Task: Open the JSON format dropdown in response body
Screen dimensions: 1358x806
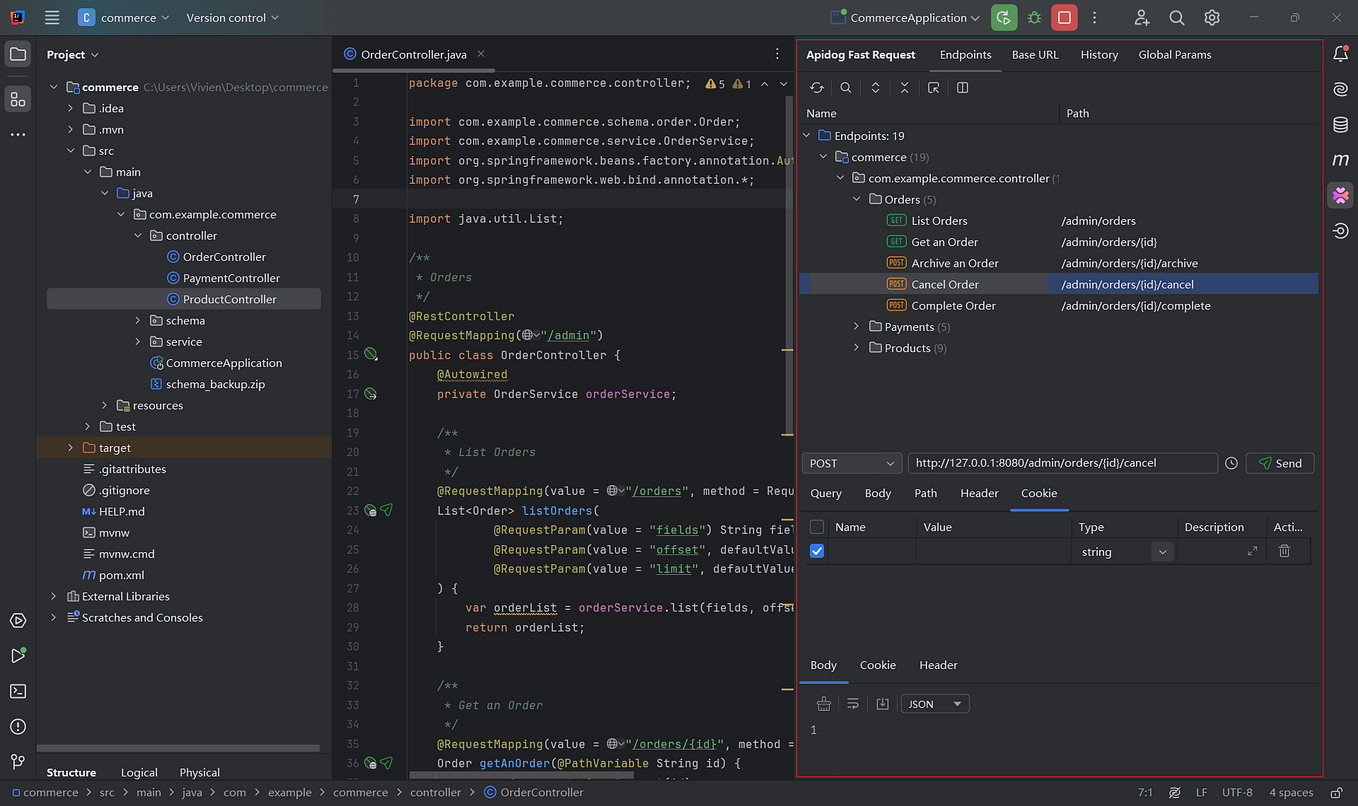Action: (x=935, y=704)
